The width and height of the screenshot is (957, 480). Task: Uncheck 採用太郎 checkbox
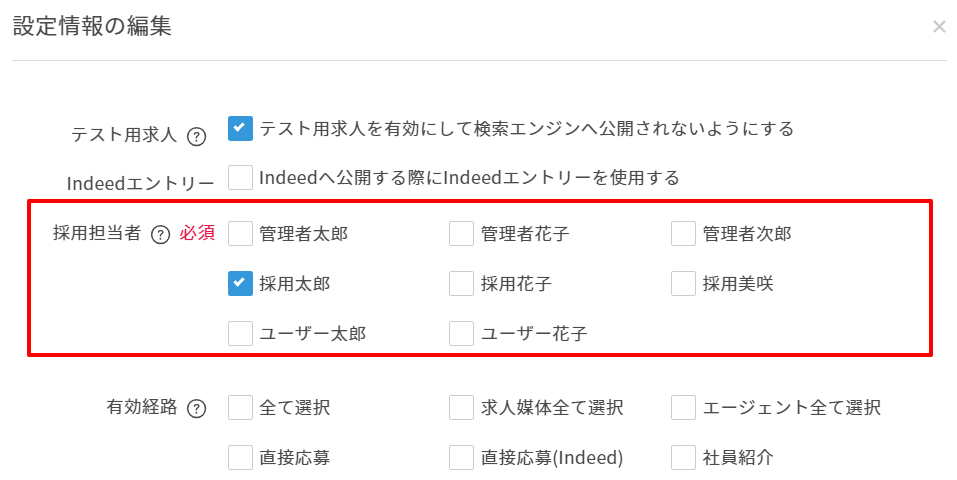click(240, 284)
